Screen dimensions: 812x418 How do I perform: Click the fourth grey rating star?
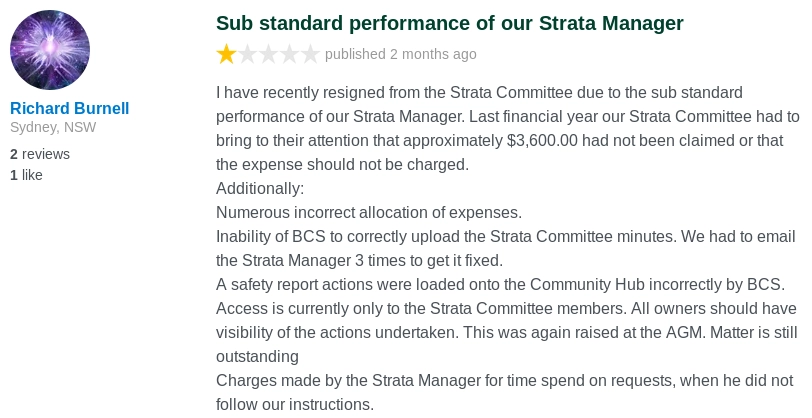tap(289, 54)
